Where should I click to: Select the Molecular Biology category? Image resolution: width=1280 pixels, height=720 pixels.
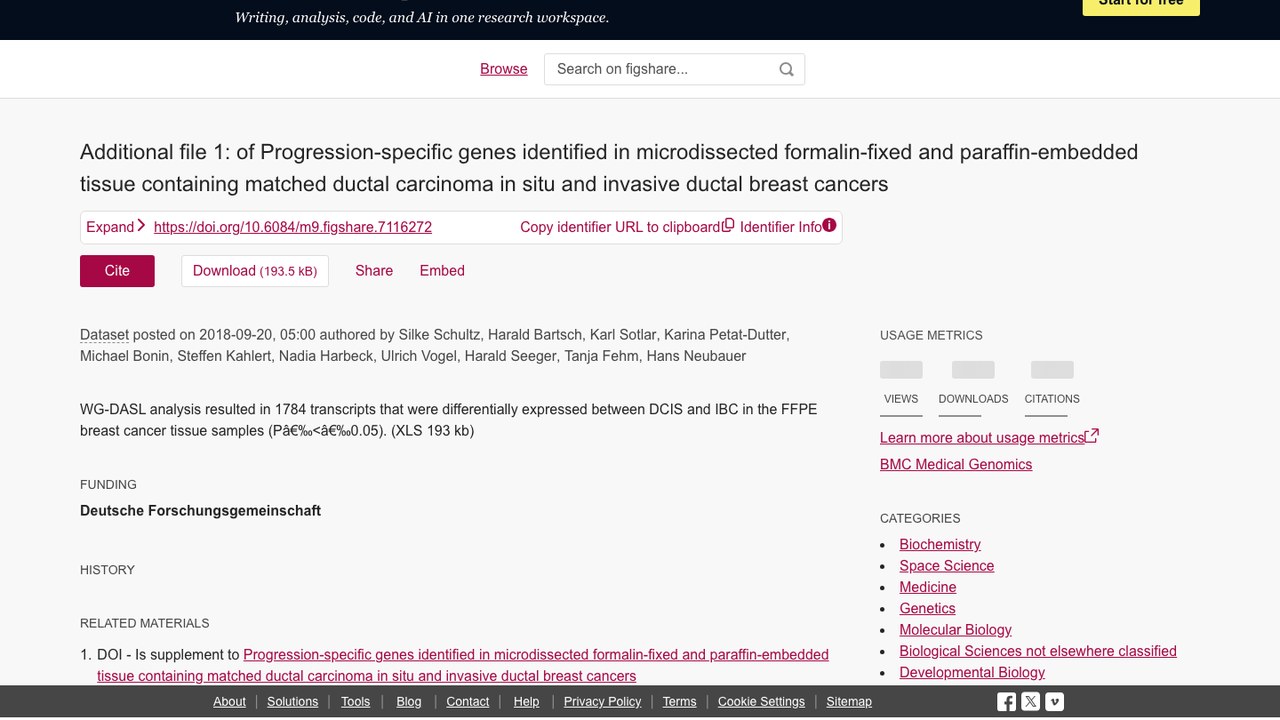pos(955,630)
